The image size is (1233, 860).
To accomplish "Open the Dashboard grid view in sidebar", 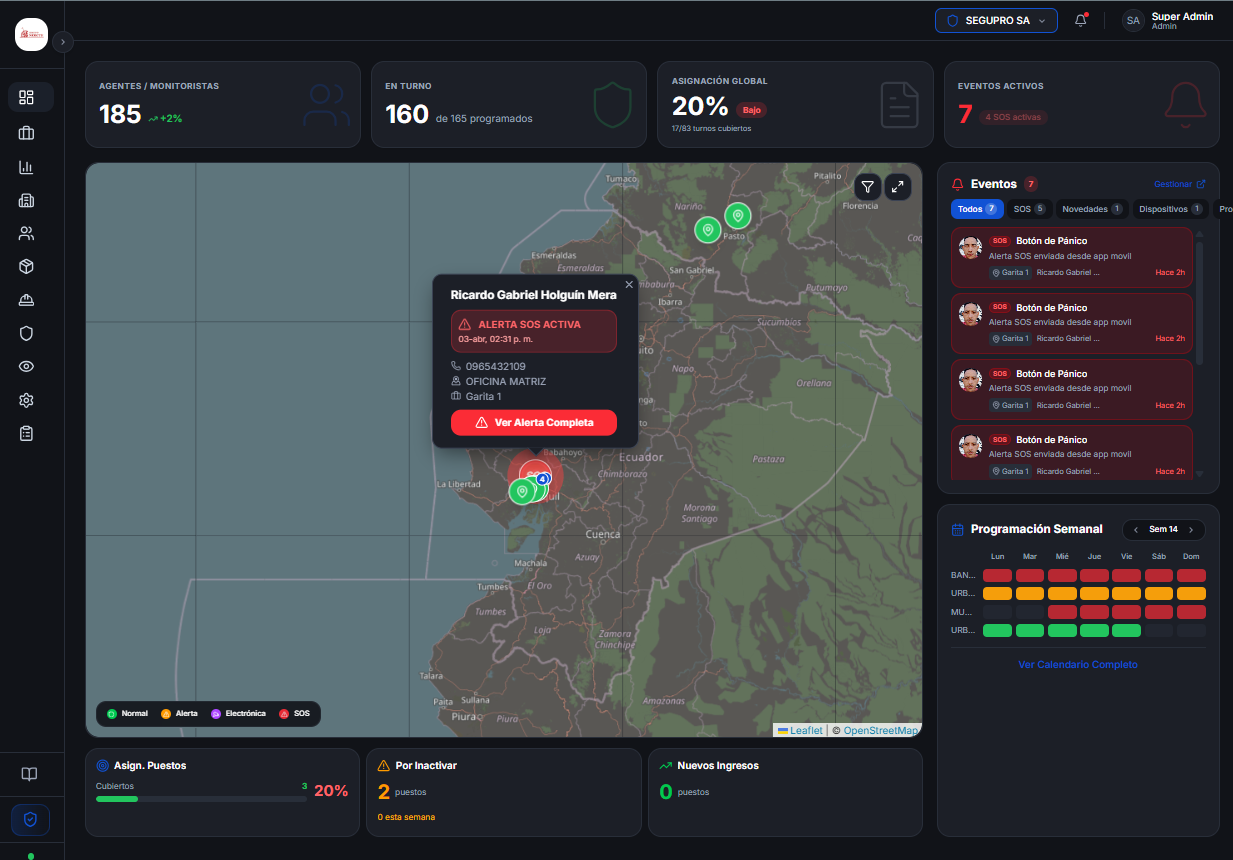I will coord(30,97).
